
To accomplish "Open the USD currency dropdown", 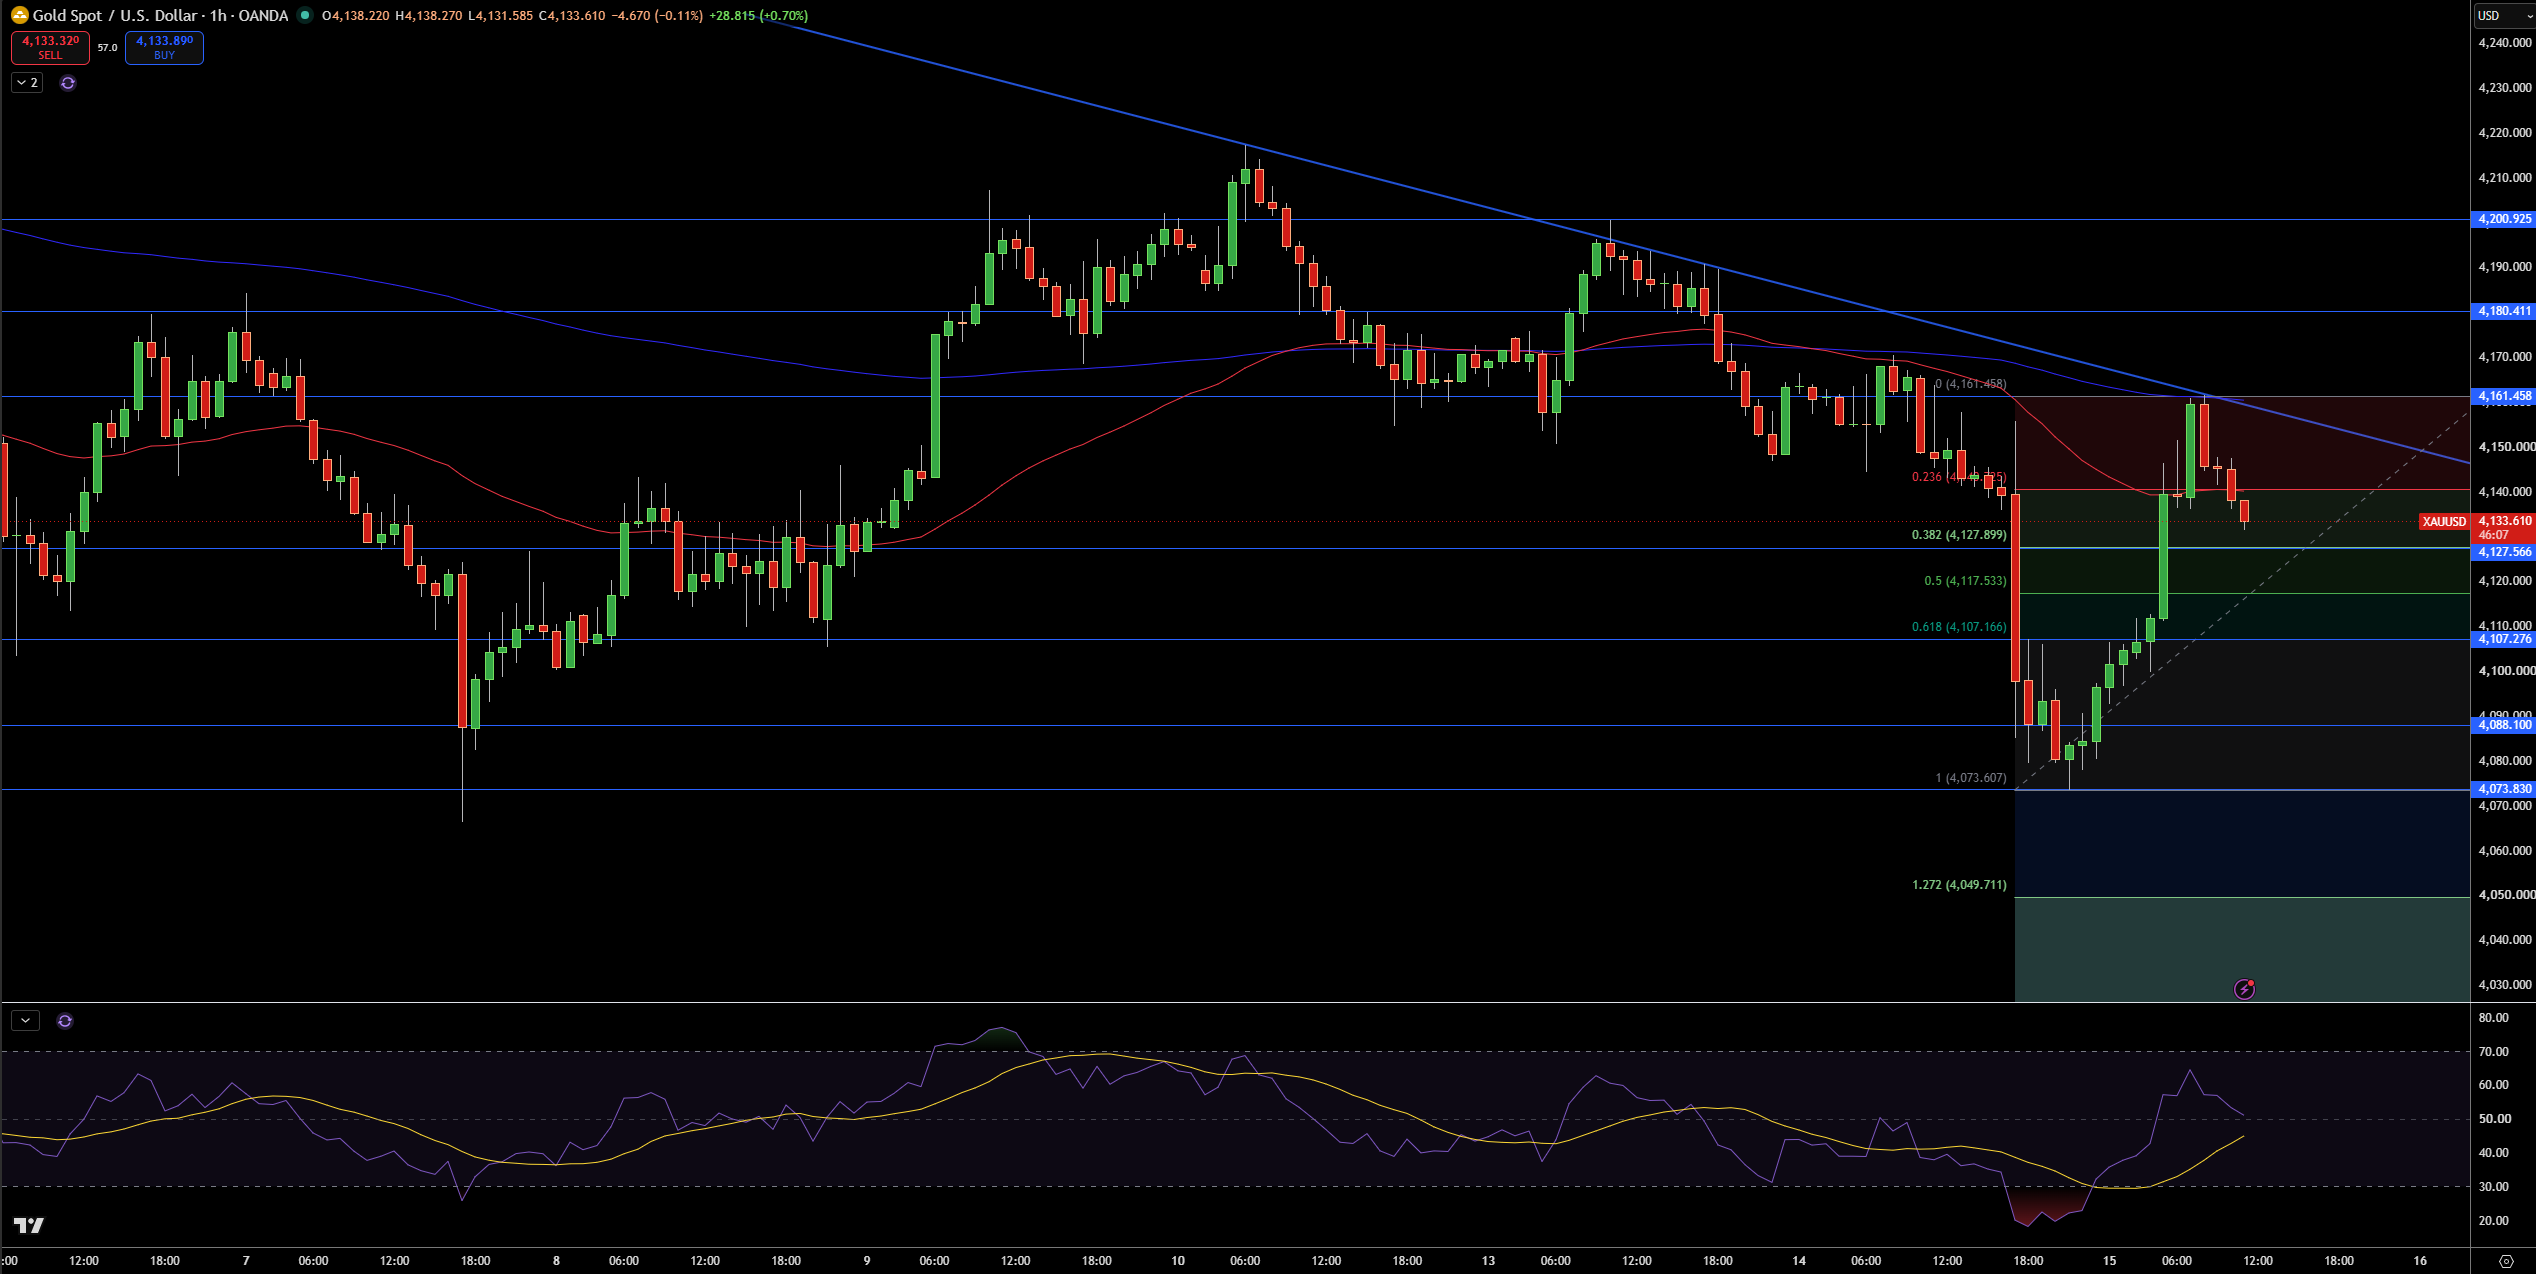I will click(2504, 15).
